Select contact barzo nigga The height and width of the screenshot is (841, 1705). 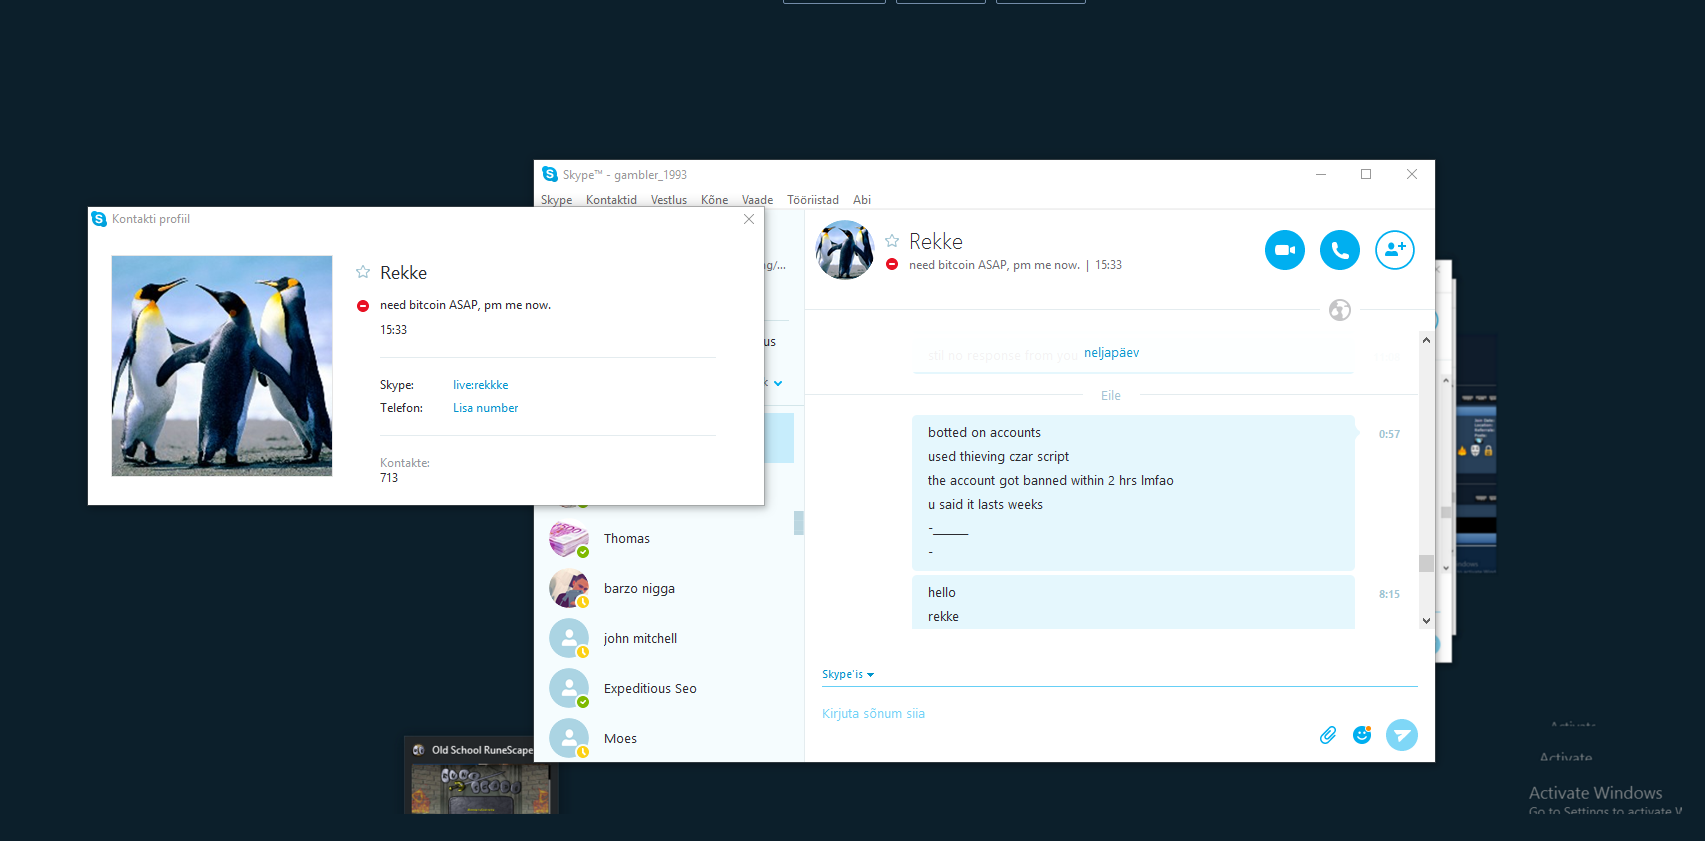click(669, 589)
